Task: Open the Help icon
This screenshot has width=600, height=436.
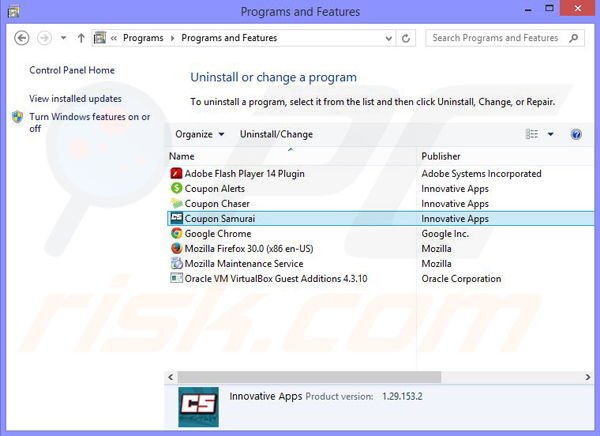Action: [576, 134]
